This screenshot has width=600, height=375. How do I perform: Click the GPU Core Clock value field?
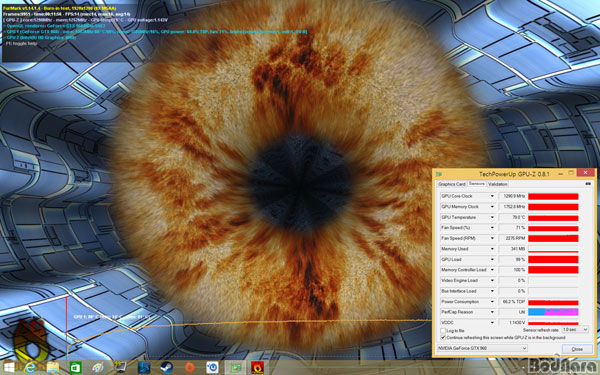[x=512, y=196]
